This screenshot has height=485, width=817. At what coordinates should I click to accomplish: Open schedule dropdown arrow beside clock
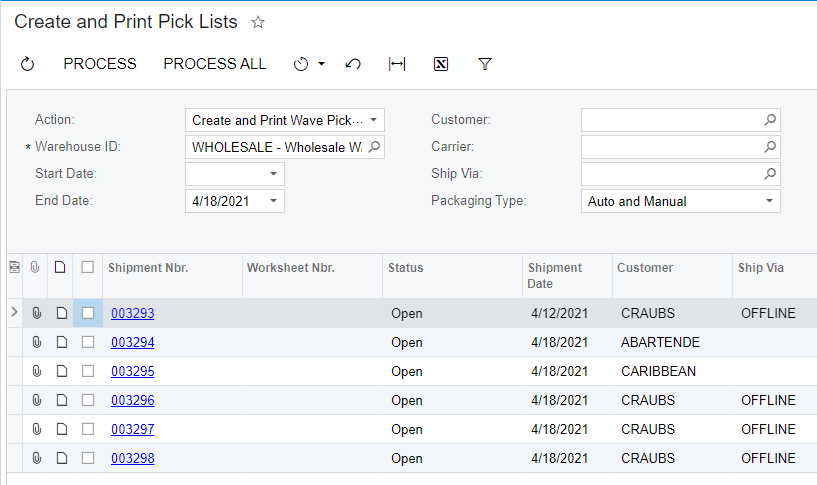321,64
